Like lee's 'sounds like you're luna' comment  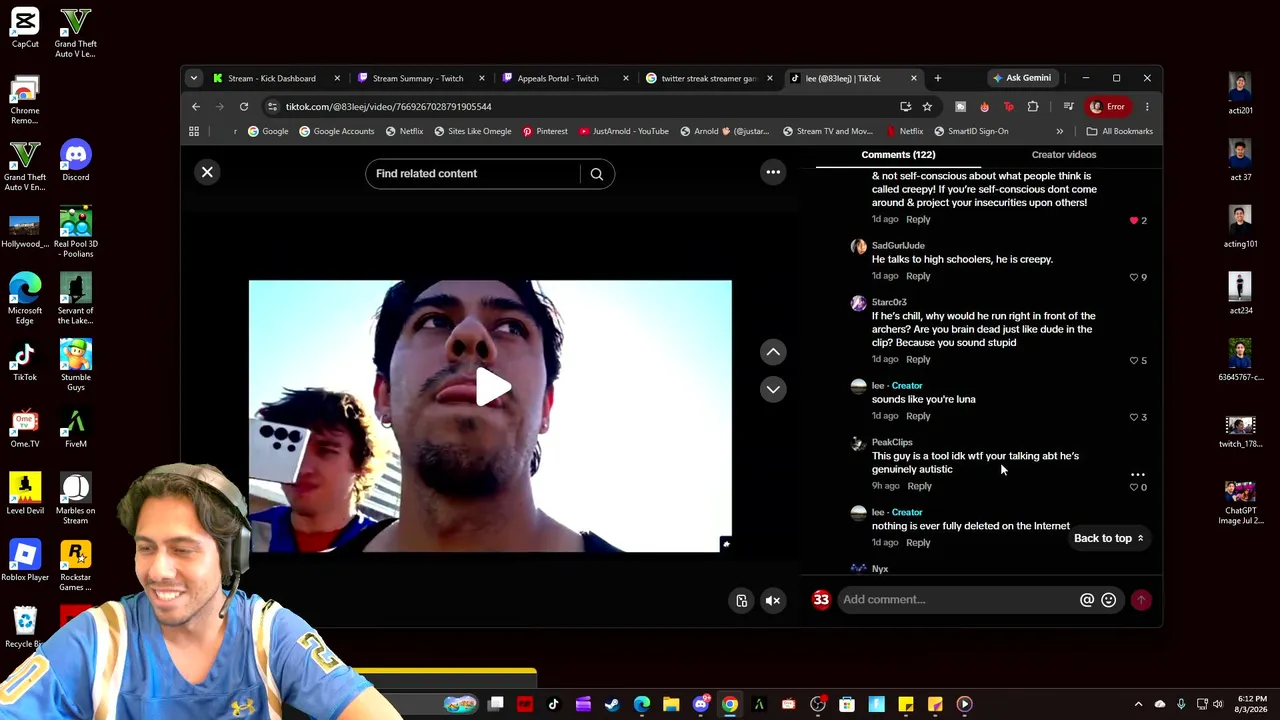(1134, 417)
